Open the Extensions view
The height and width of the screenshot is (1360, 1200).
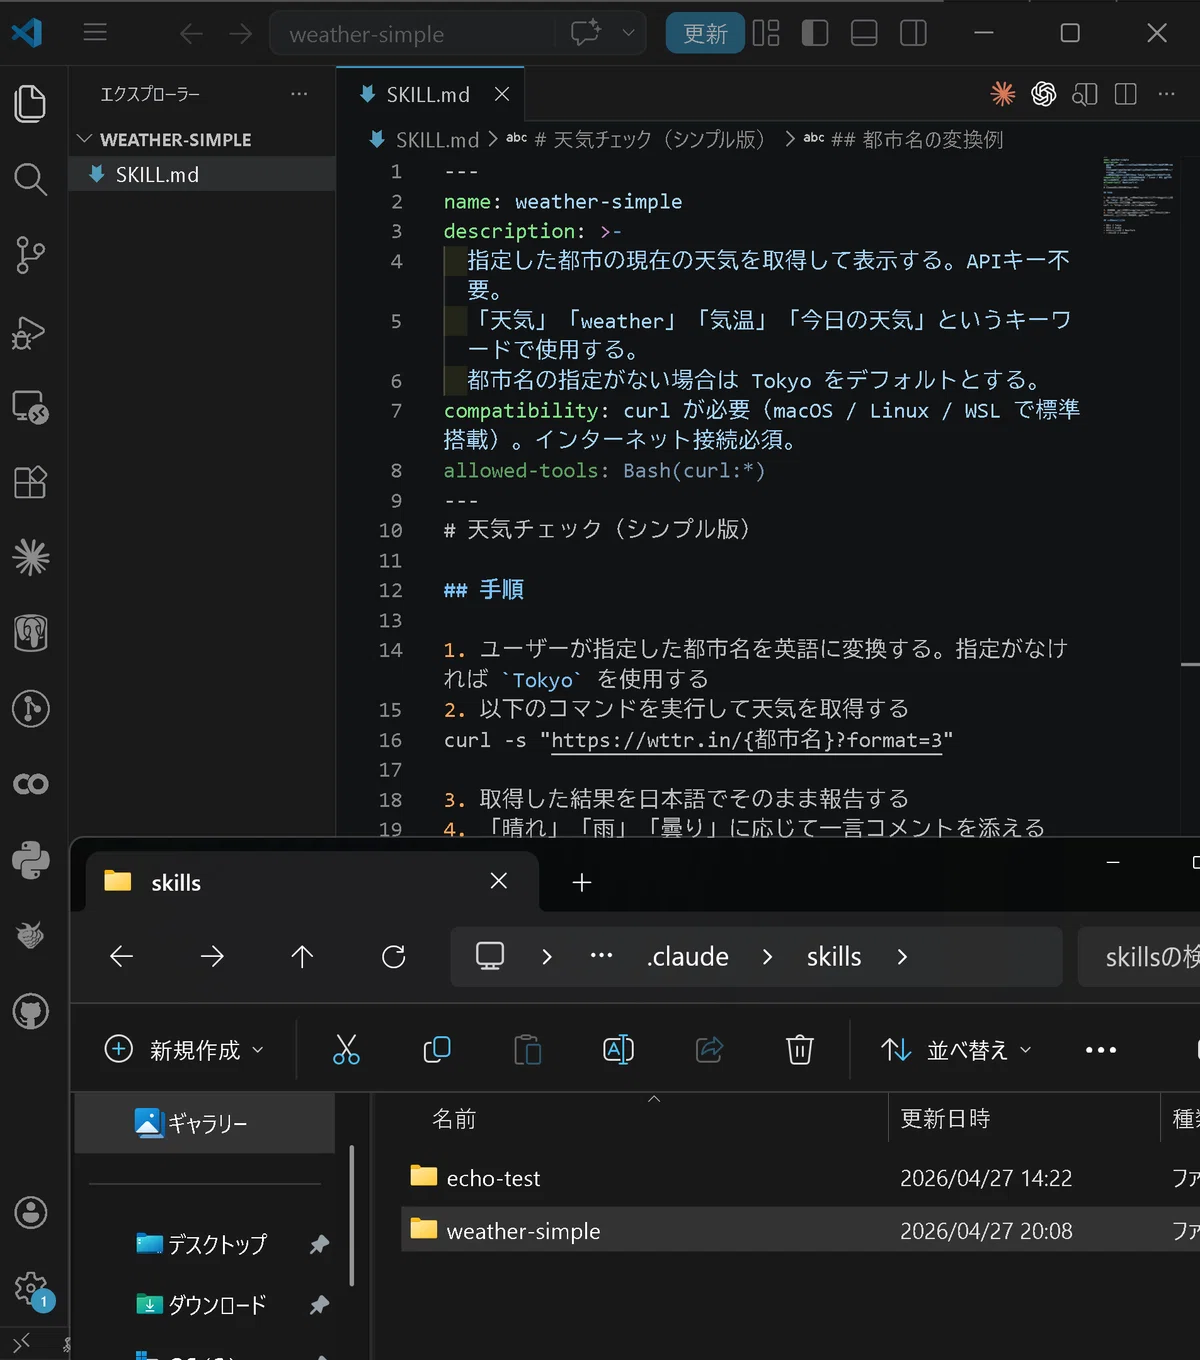[x=31, y=482]
